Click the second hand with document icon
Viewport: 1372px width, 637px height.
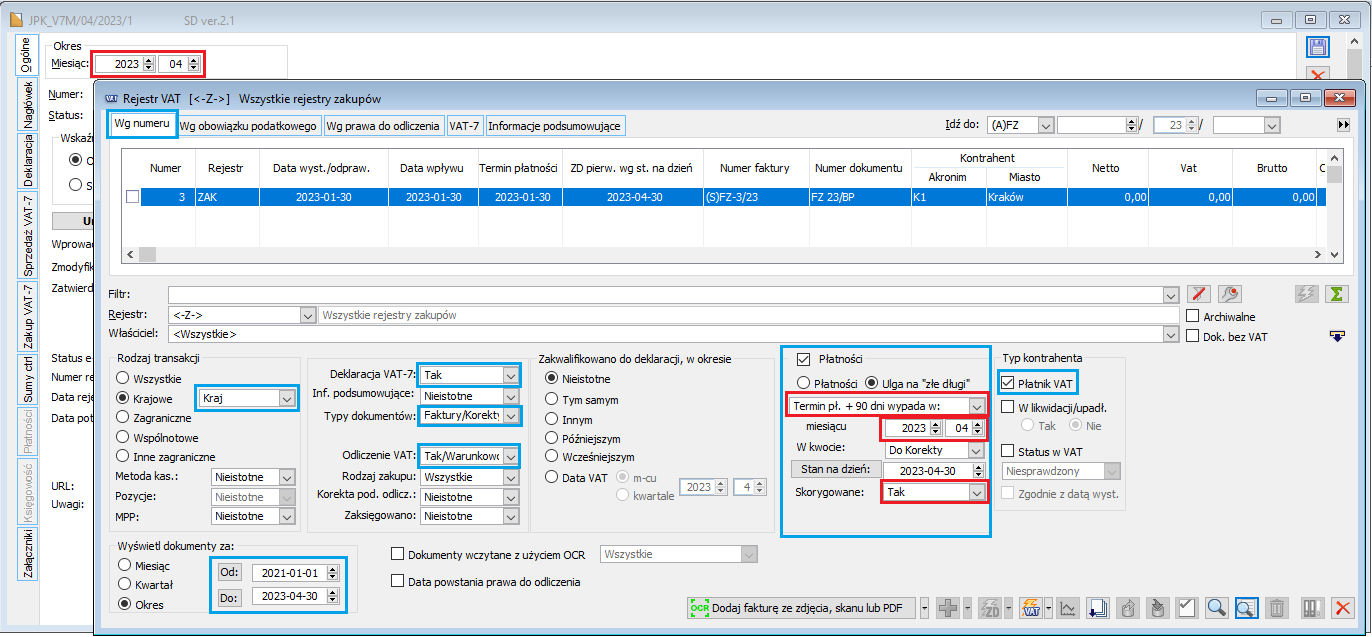pos(1157,607)
